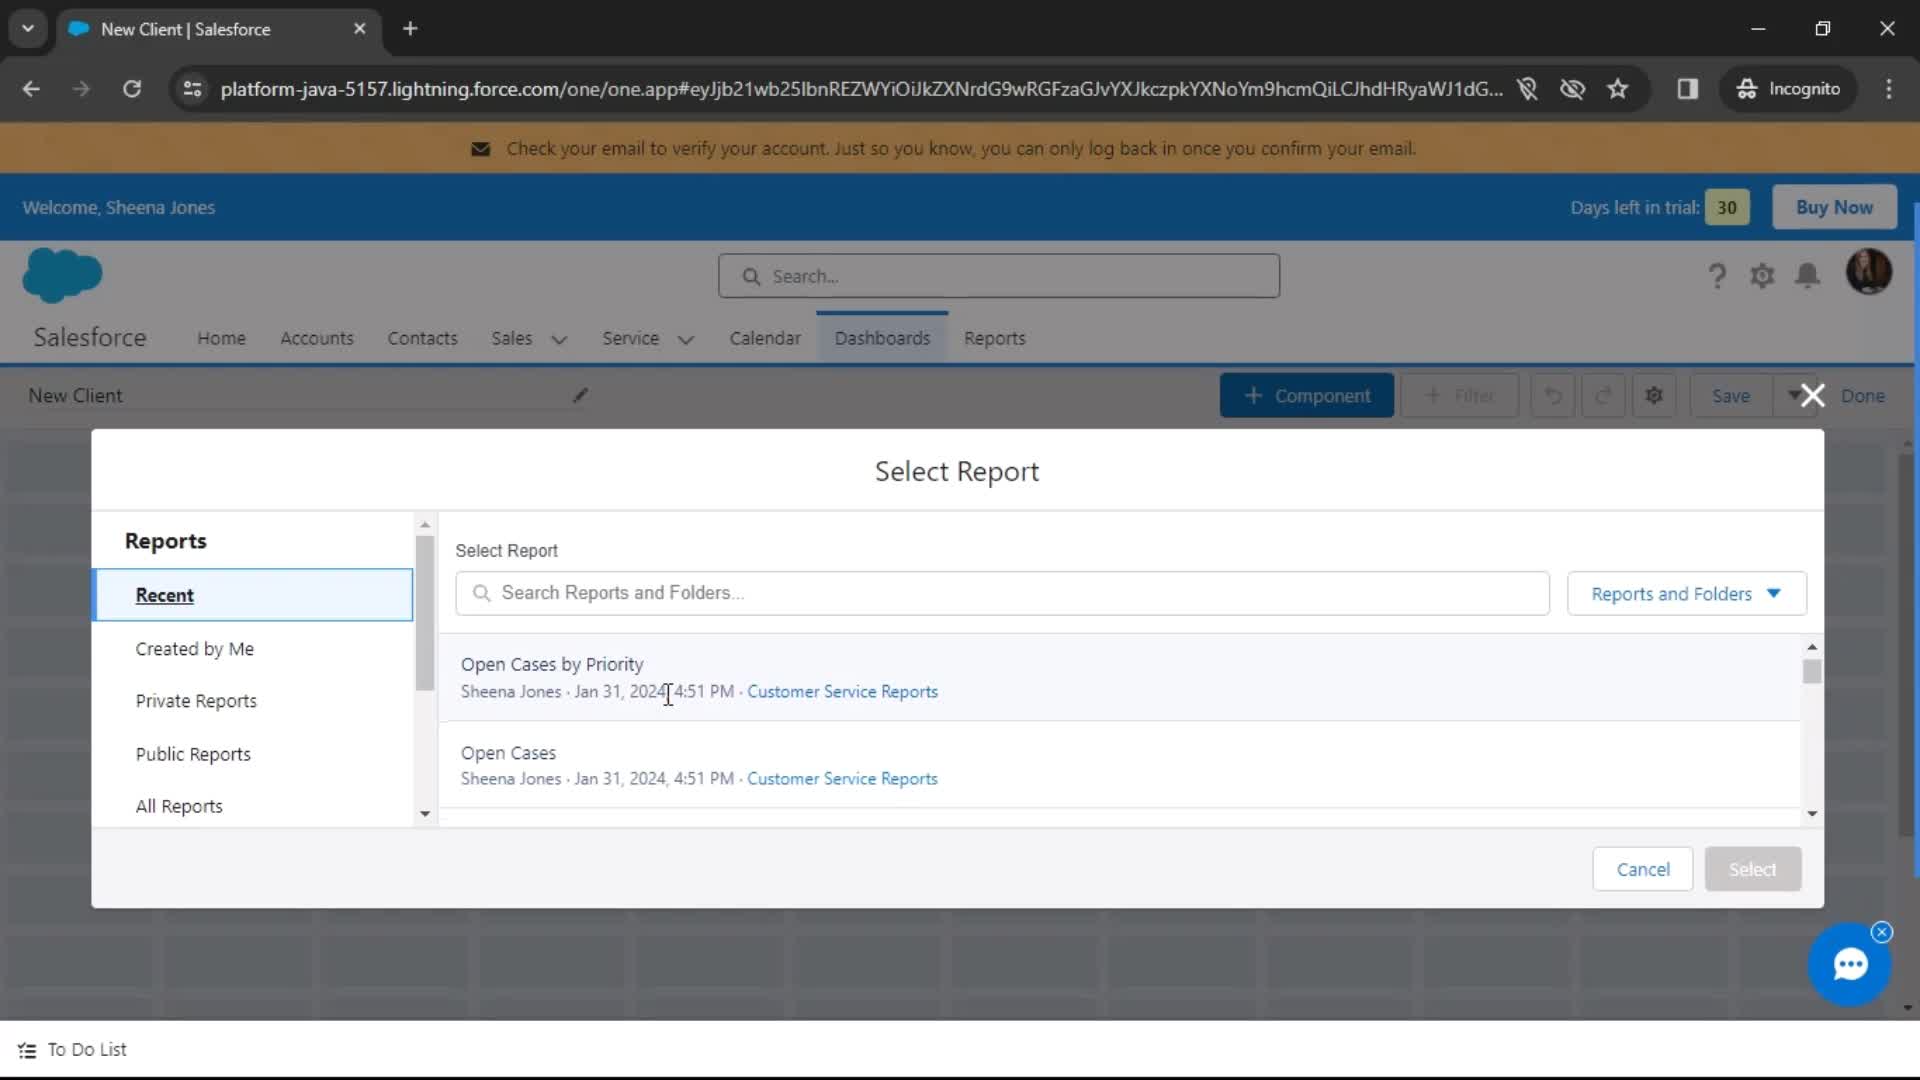
Task: Open the Calendar tab
Action: tap(765, 338)
